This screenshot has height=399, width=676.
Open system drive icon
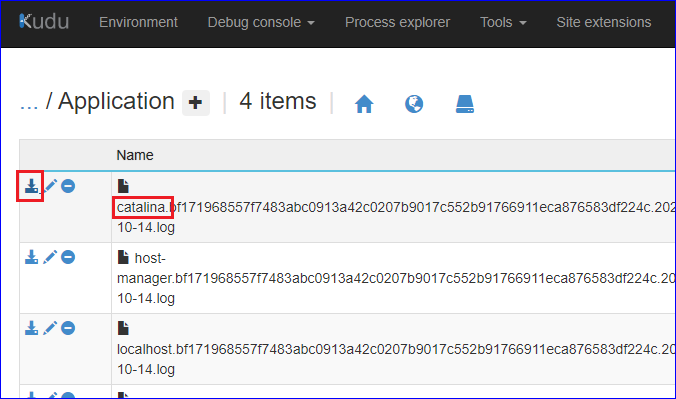point(465,104)
